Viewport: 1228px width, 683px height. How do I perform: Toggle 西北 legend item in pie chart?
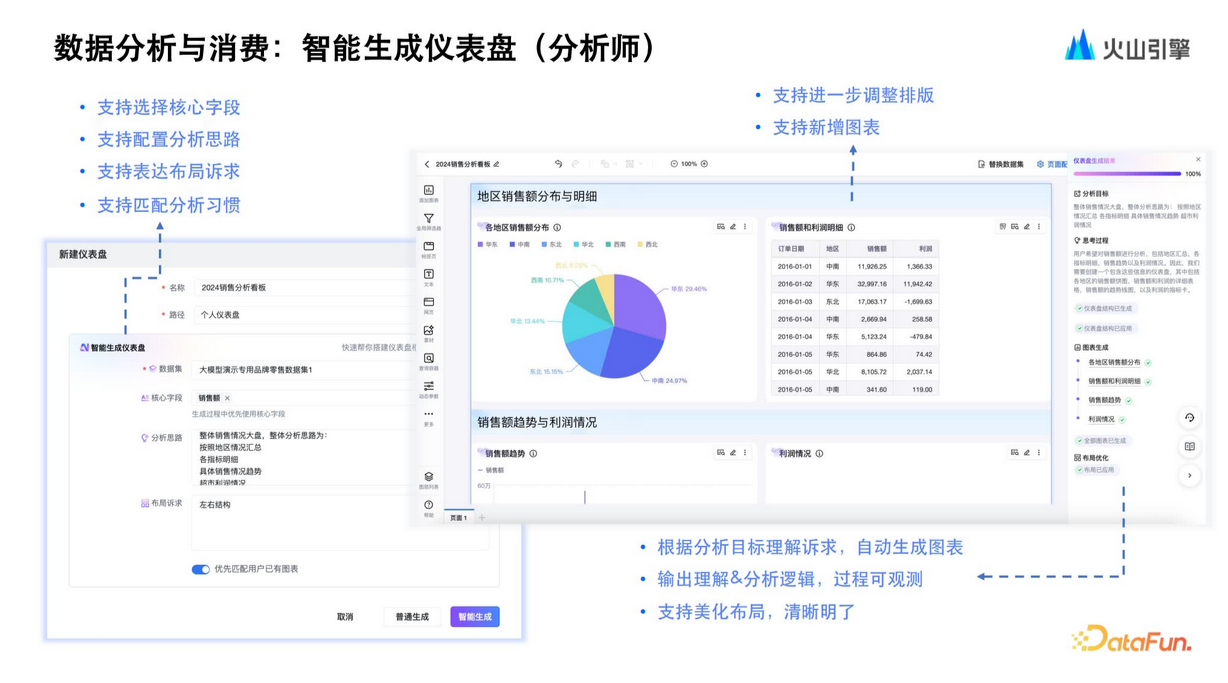(648, 244)
